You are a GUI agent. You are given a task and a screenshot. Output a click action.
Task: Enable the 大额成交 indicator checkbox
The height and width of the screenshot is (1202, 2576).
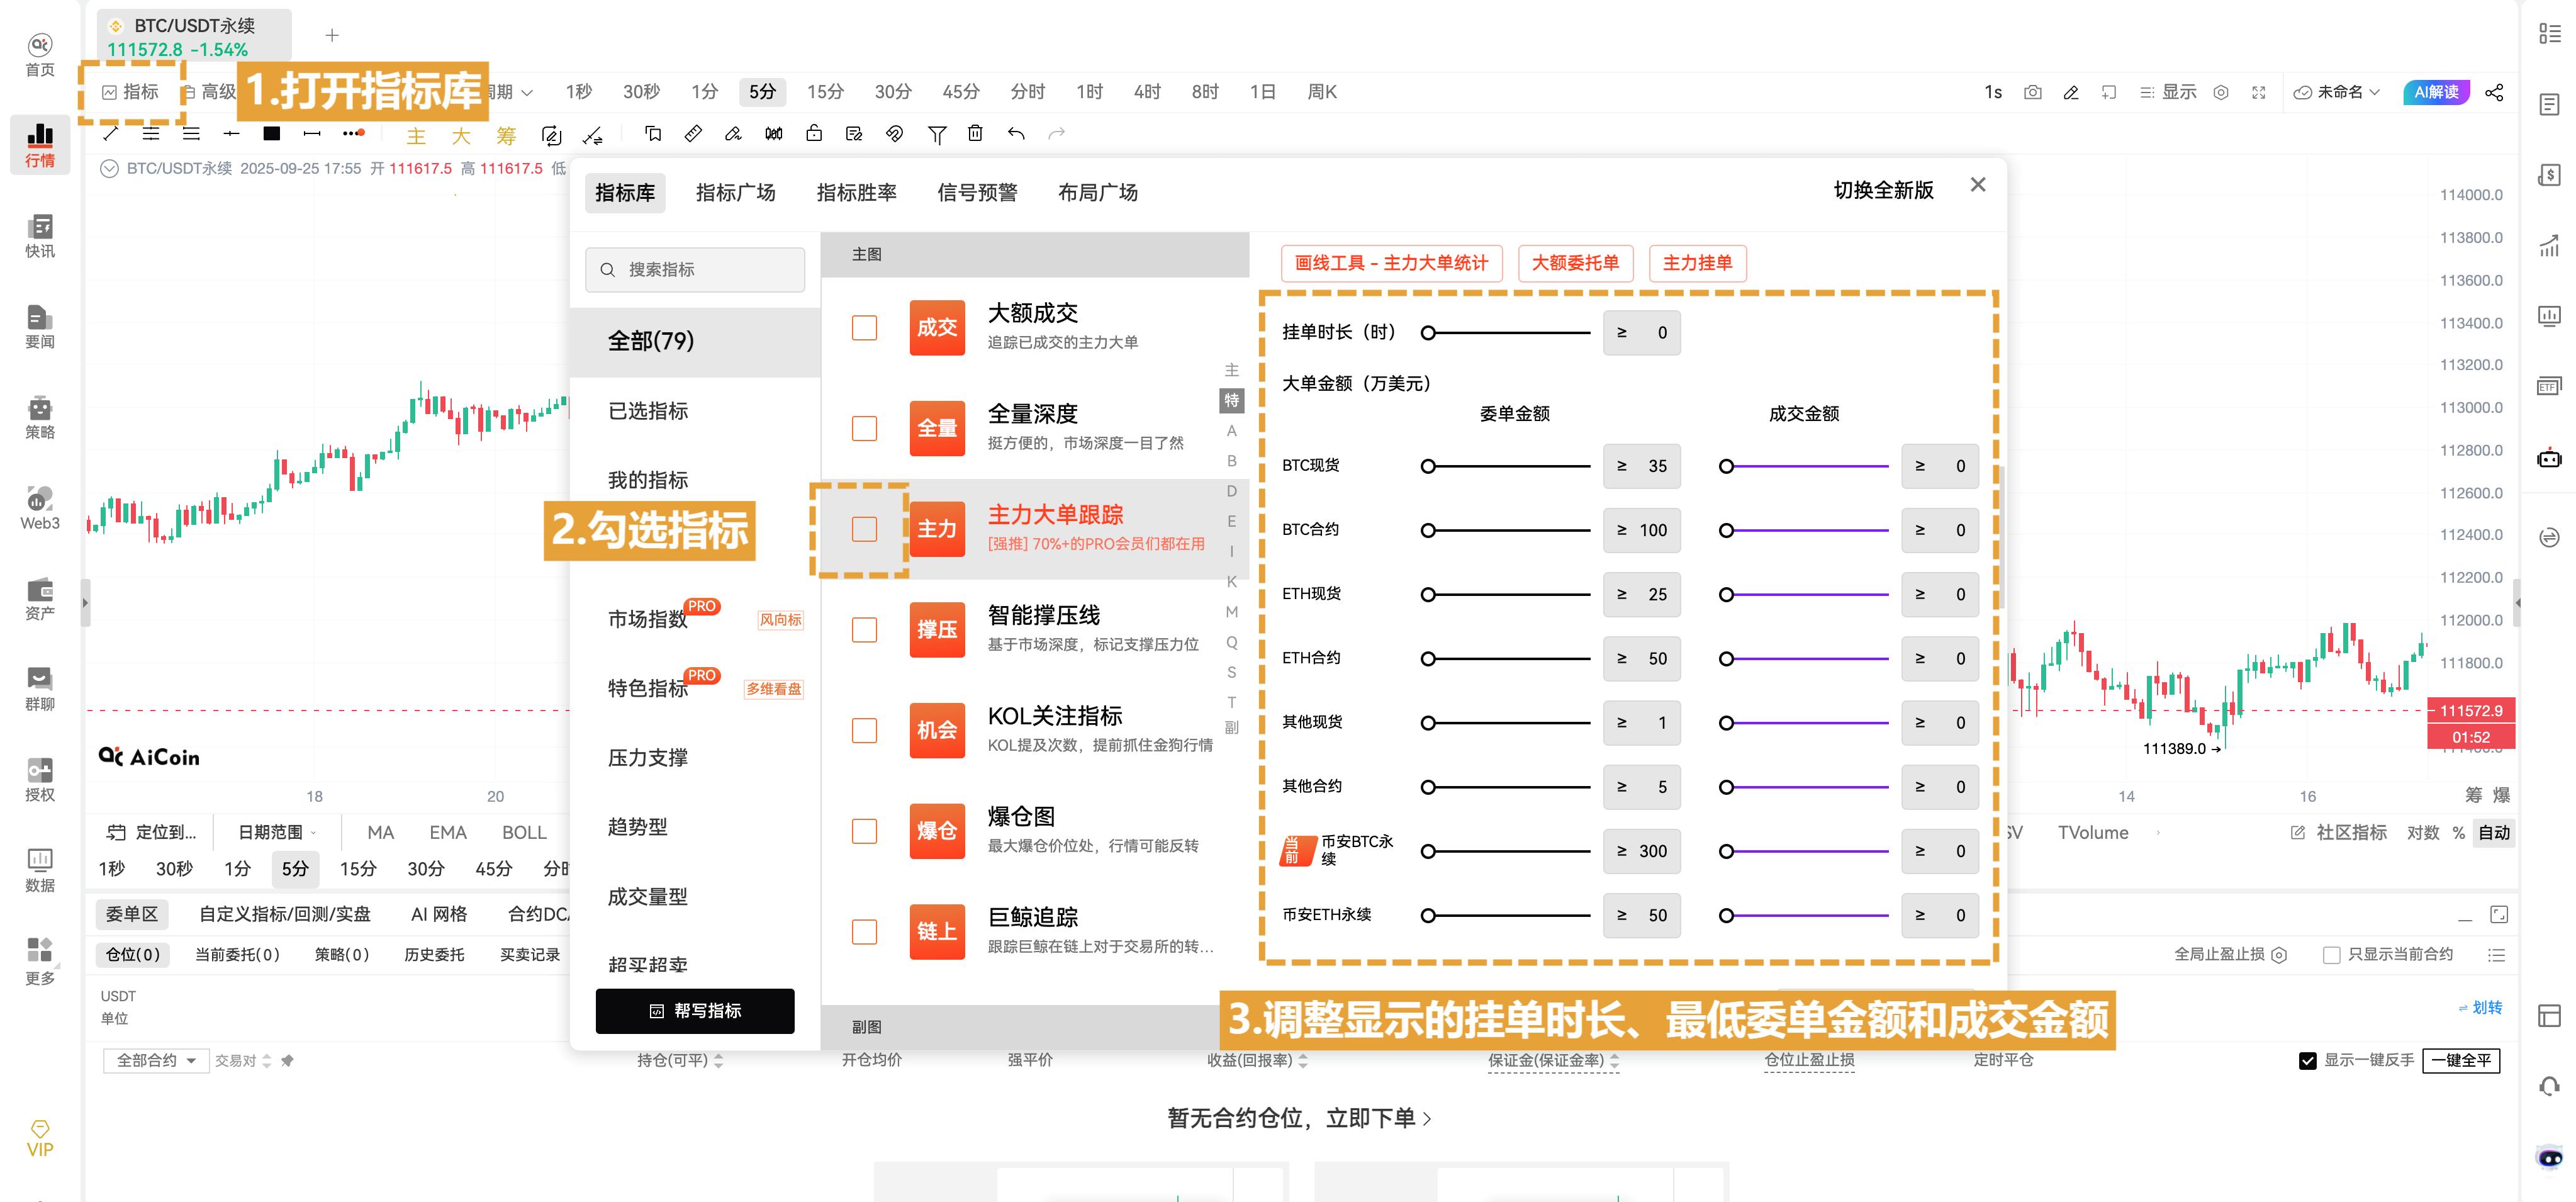tap(864, 327)
